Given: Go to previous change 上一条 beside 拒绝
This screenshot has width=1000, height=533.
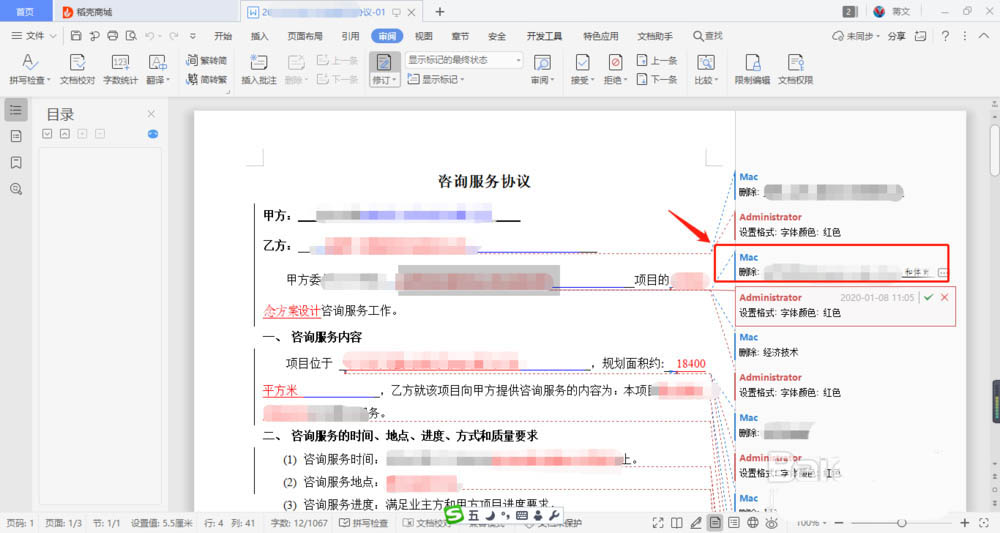Looking at the screenshot, I should pos(657,61).
